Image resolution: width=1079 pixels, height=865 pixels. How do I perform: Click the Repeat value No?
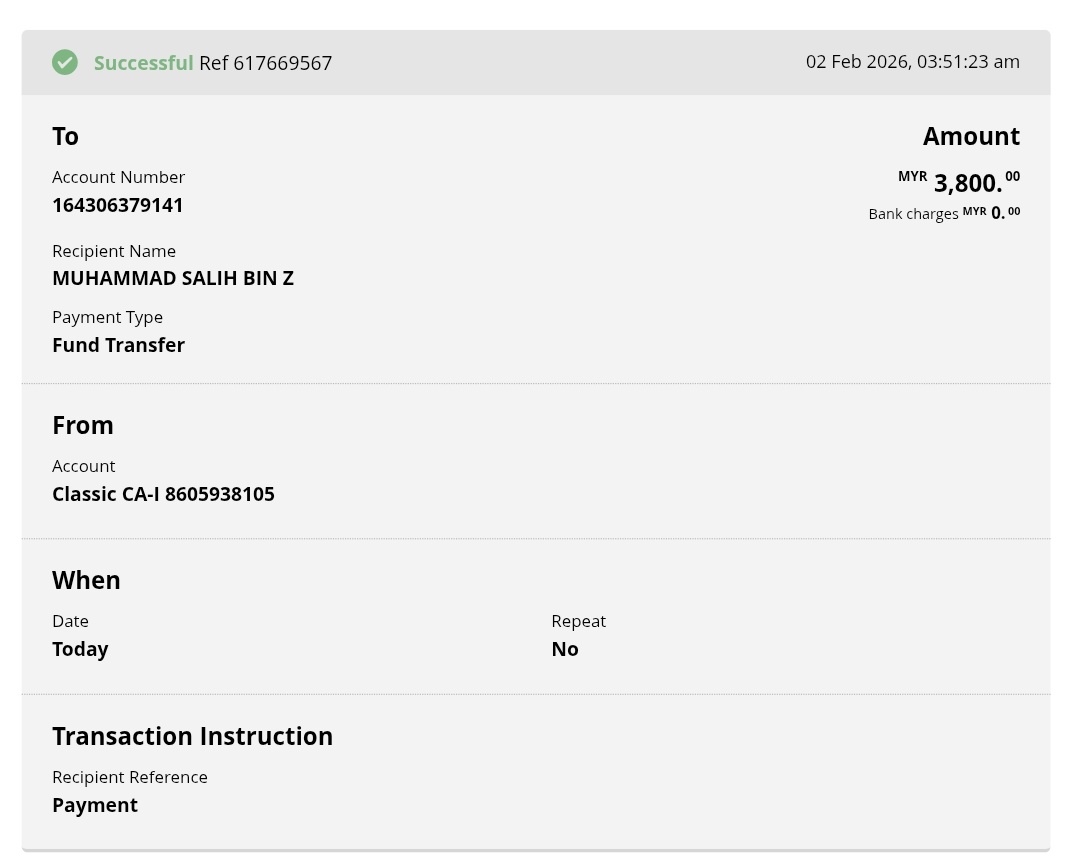565,649
